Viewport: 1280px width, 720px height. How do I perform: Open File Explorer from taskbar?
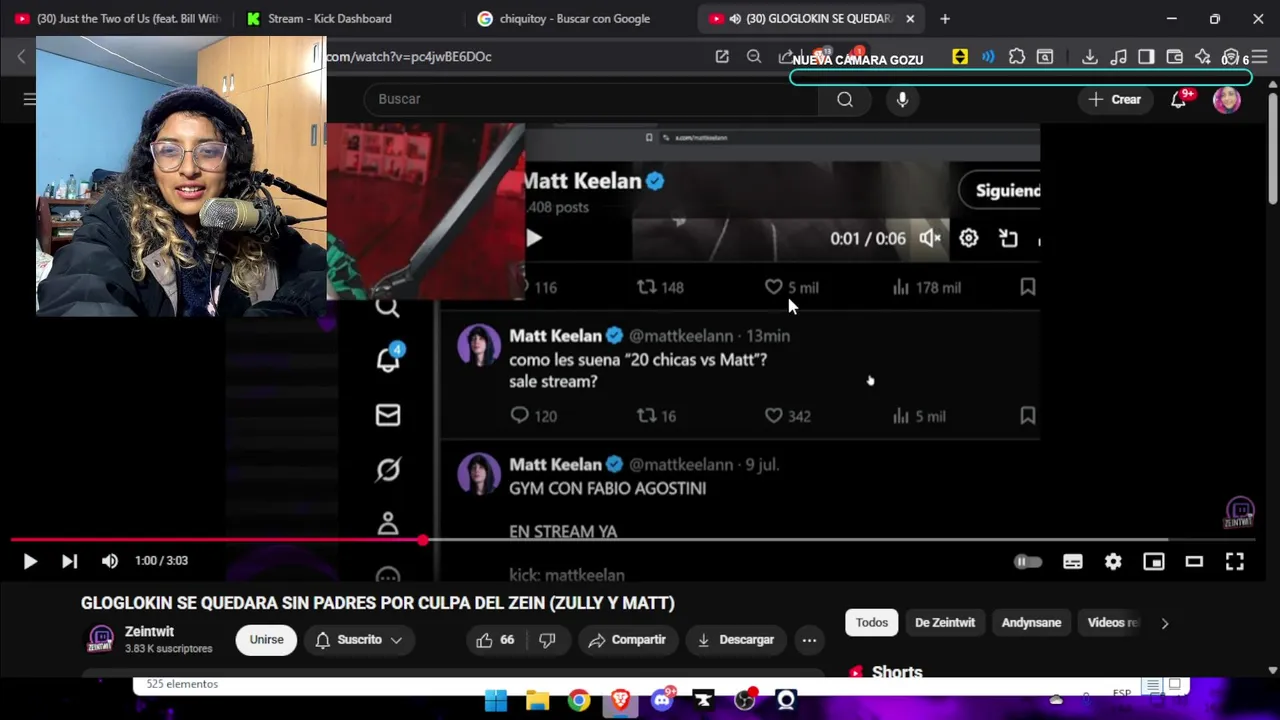(537, 701)
